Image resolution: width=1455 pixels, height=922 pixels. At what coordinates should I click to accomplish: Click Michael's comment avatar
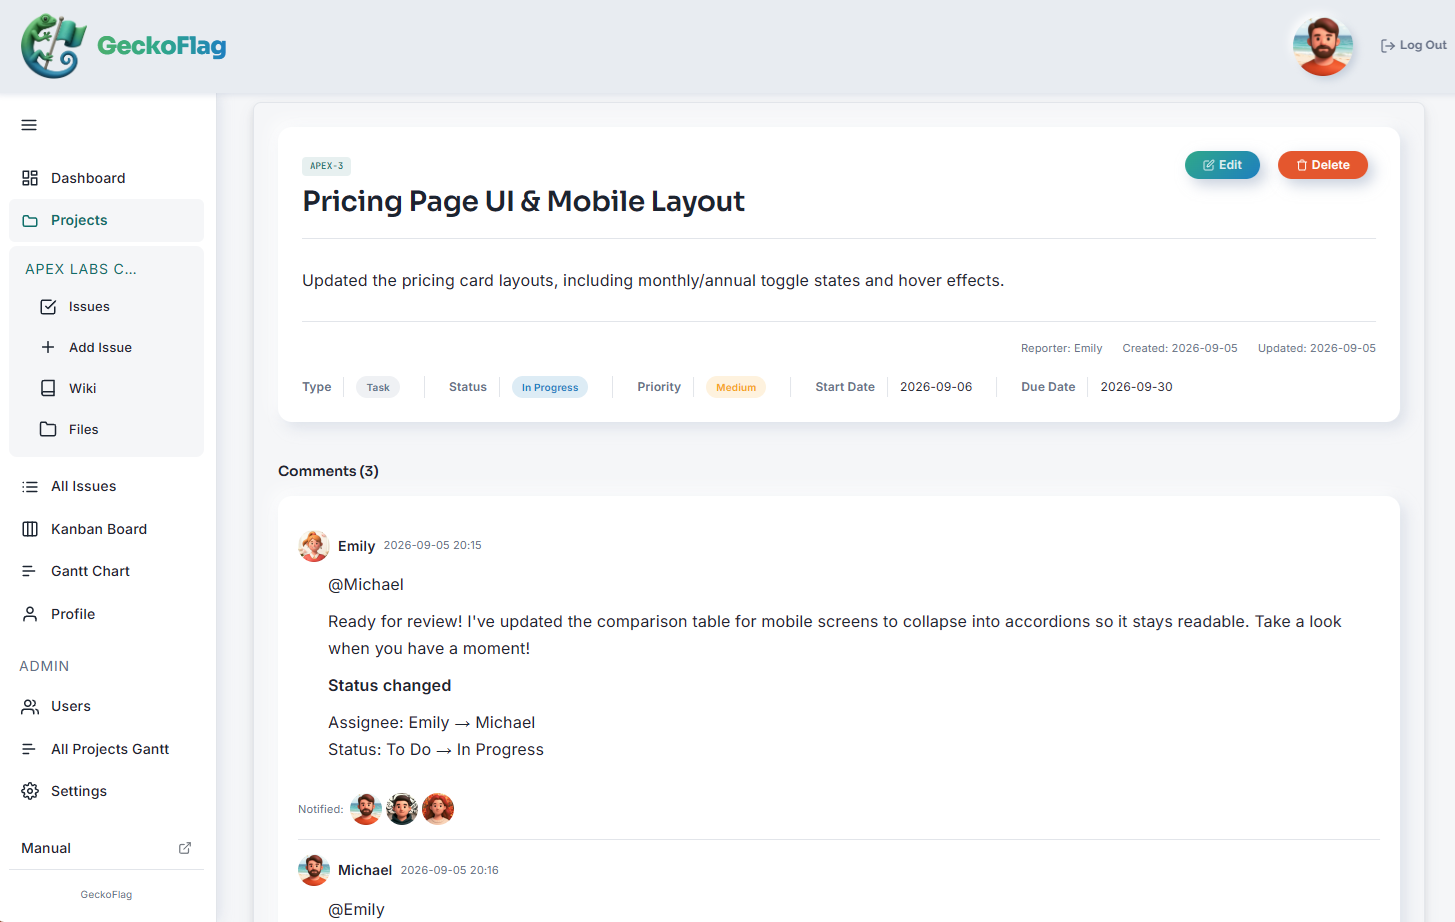pyautogui.click(x=314, y=870)
